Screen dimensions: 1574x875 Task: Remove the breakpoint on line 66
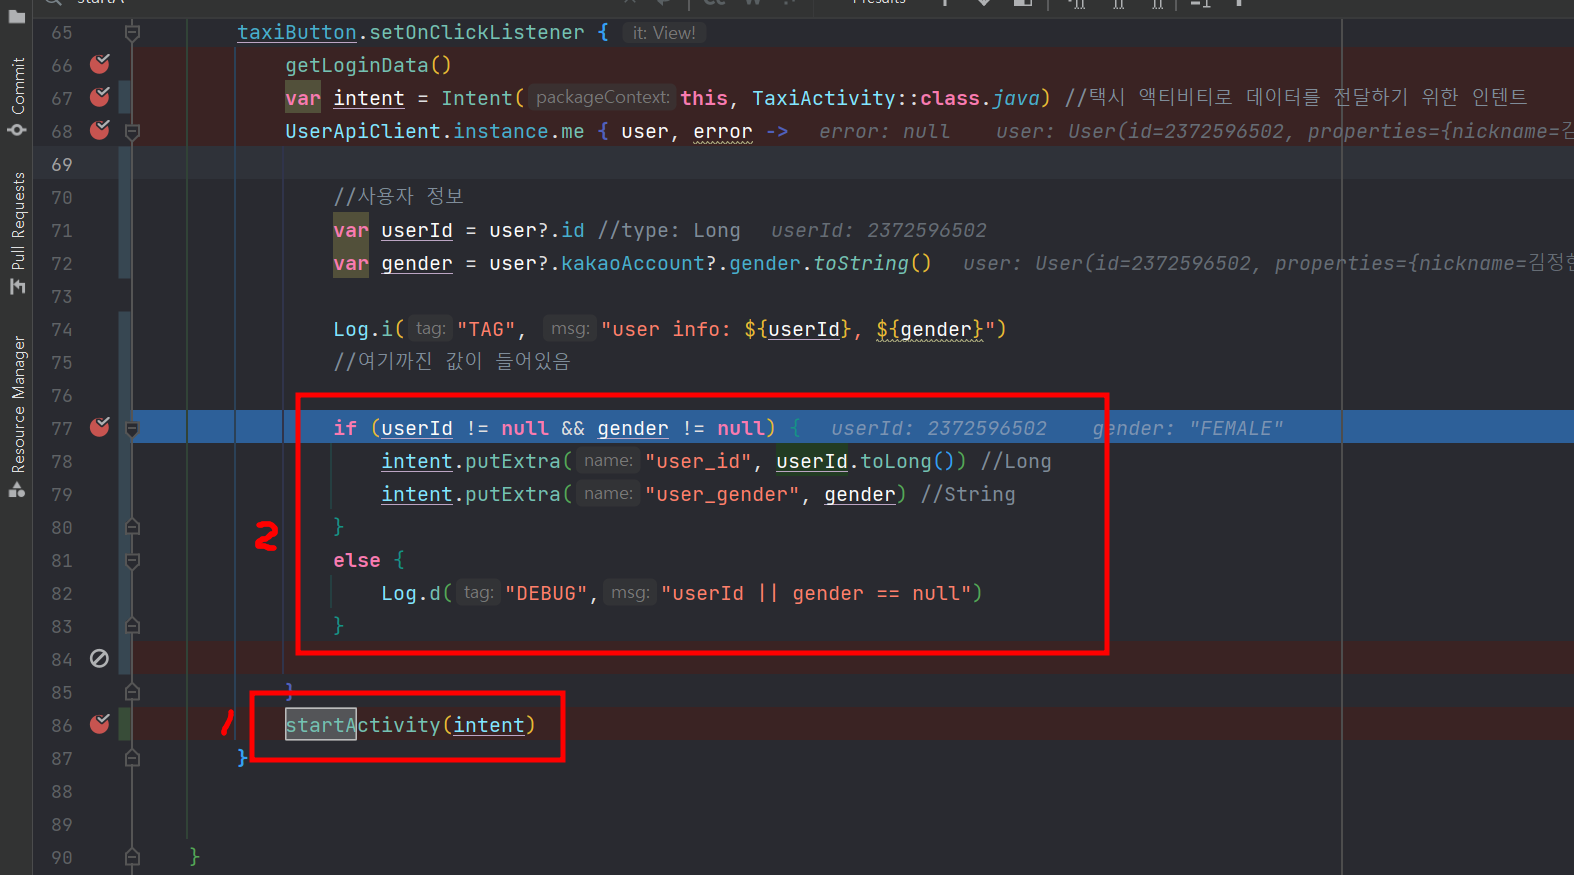(x=100, y=64)
